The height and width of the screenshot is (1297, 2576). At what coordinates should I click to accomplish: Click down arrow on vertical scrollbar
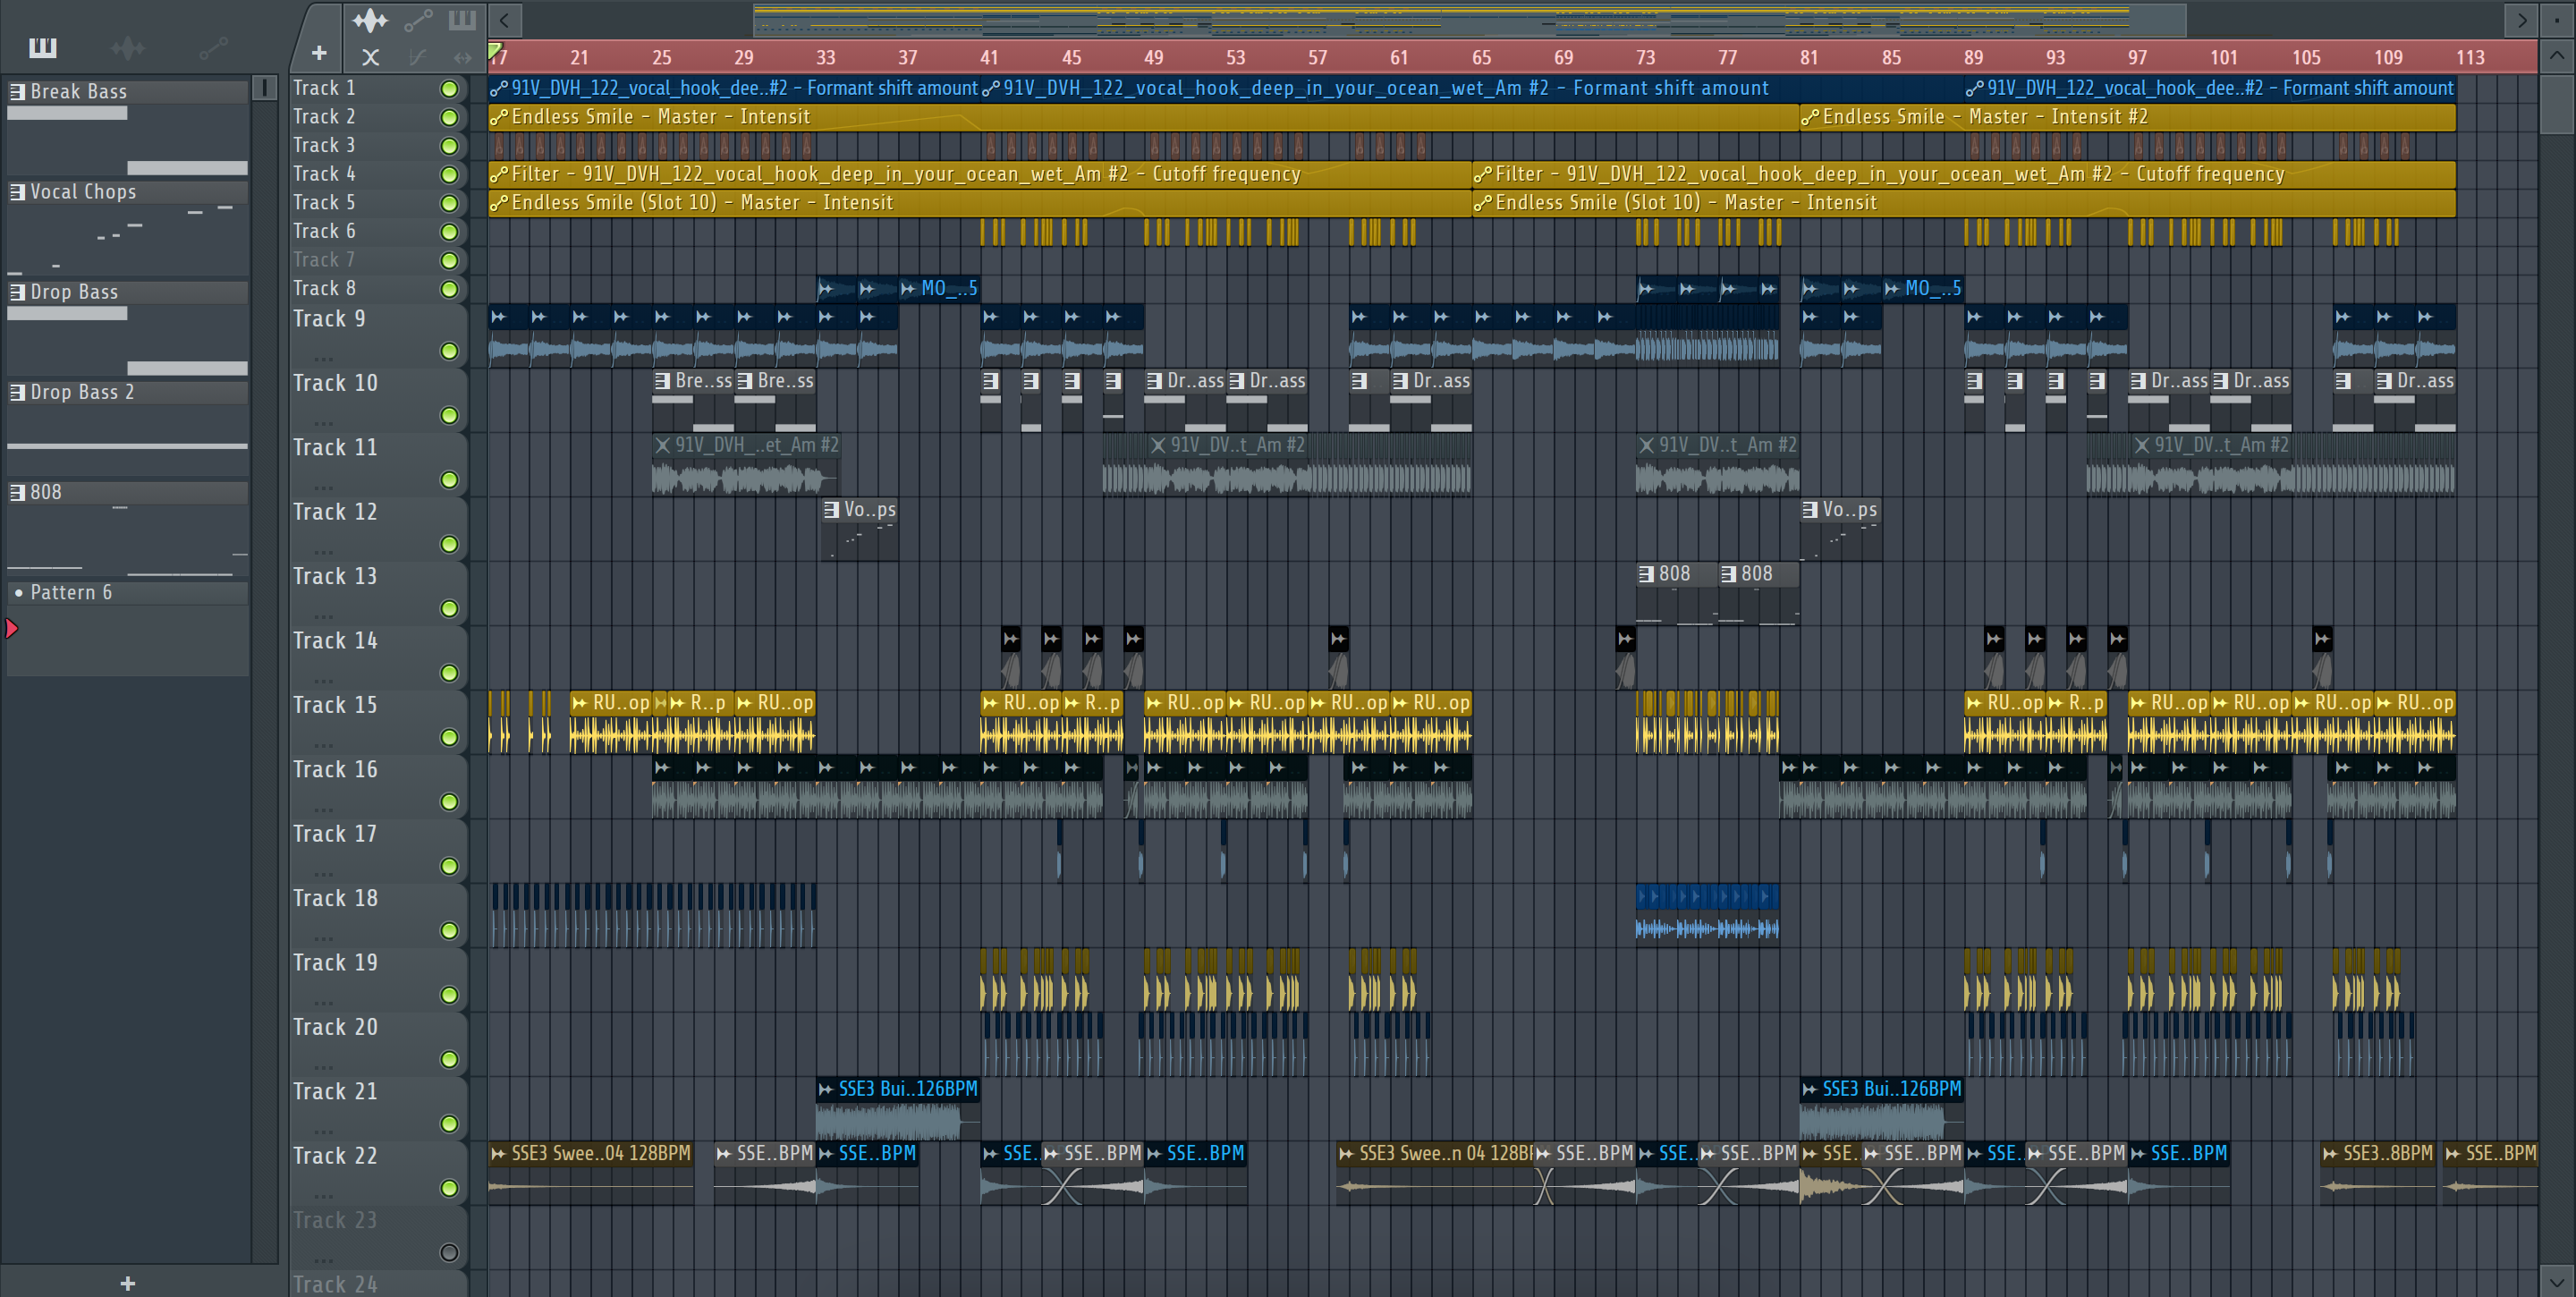2556,1281
